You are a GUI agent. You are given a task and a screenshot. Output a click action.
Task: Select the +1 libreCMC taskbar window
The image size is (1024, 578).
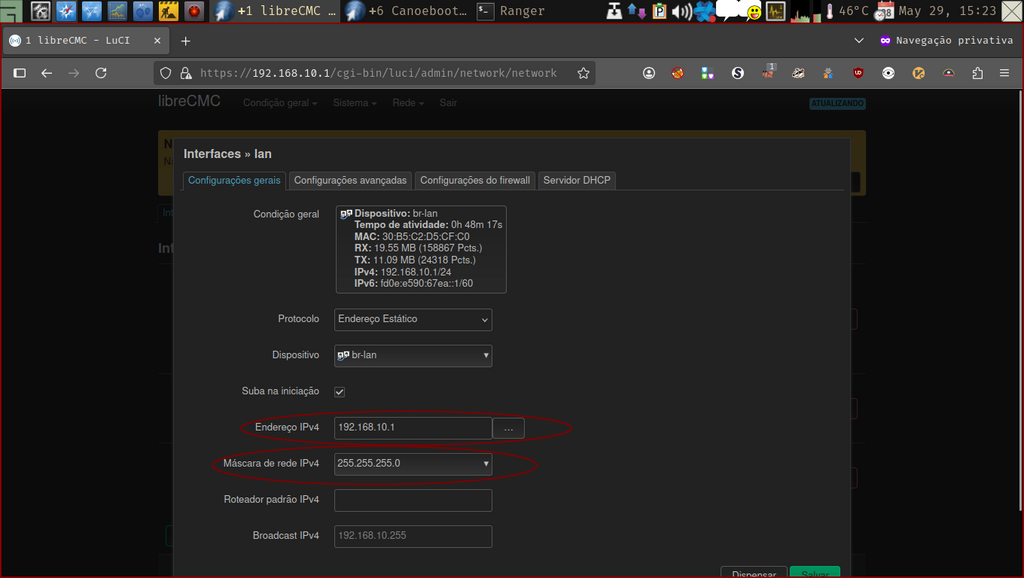coord(276,11)
